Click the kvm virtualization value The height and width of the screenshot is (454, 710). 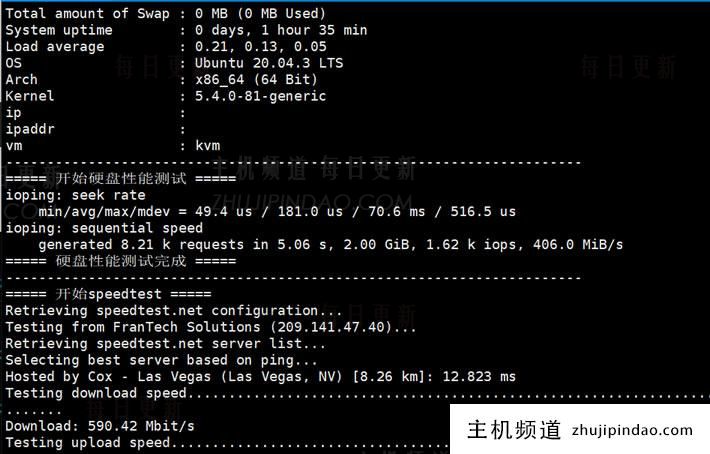[207, 145]
